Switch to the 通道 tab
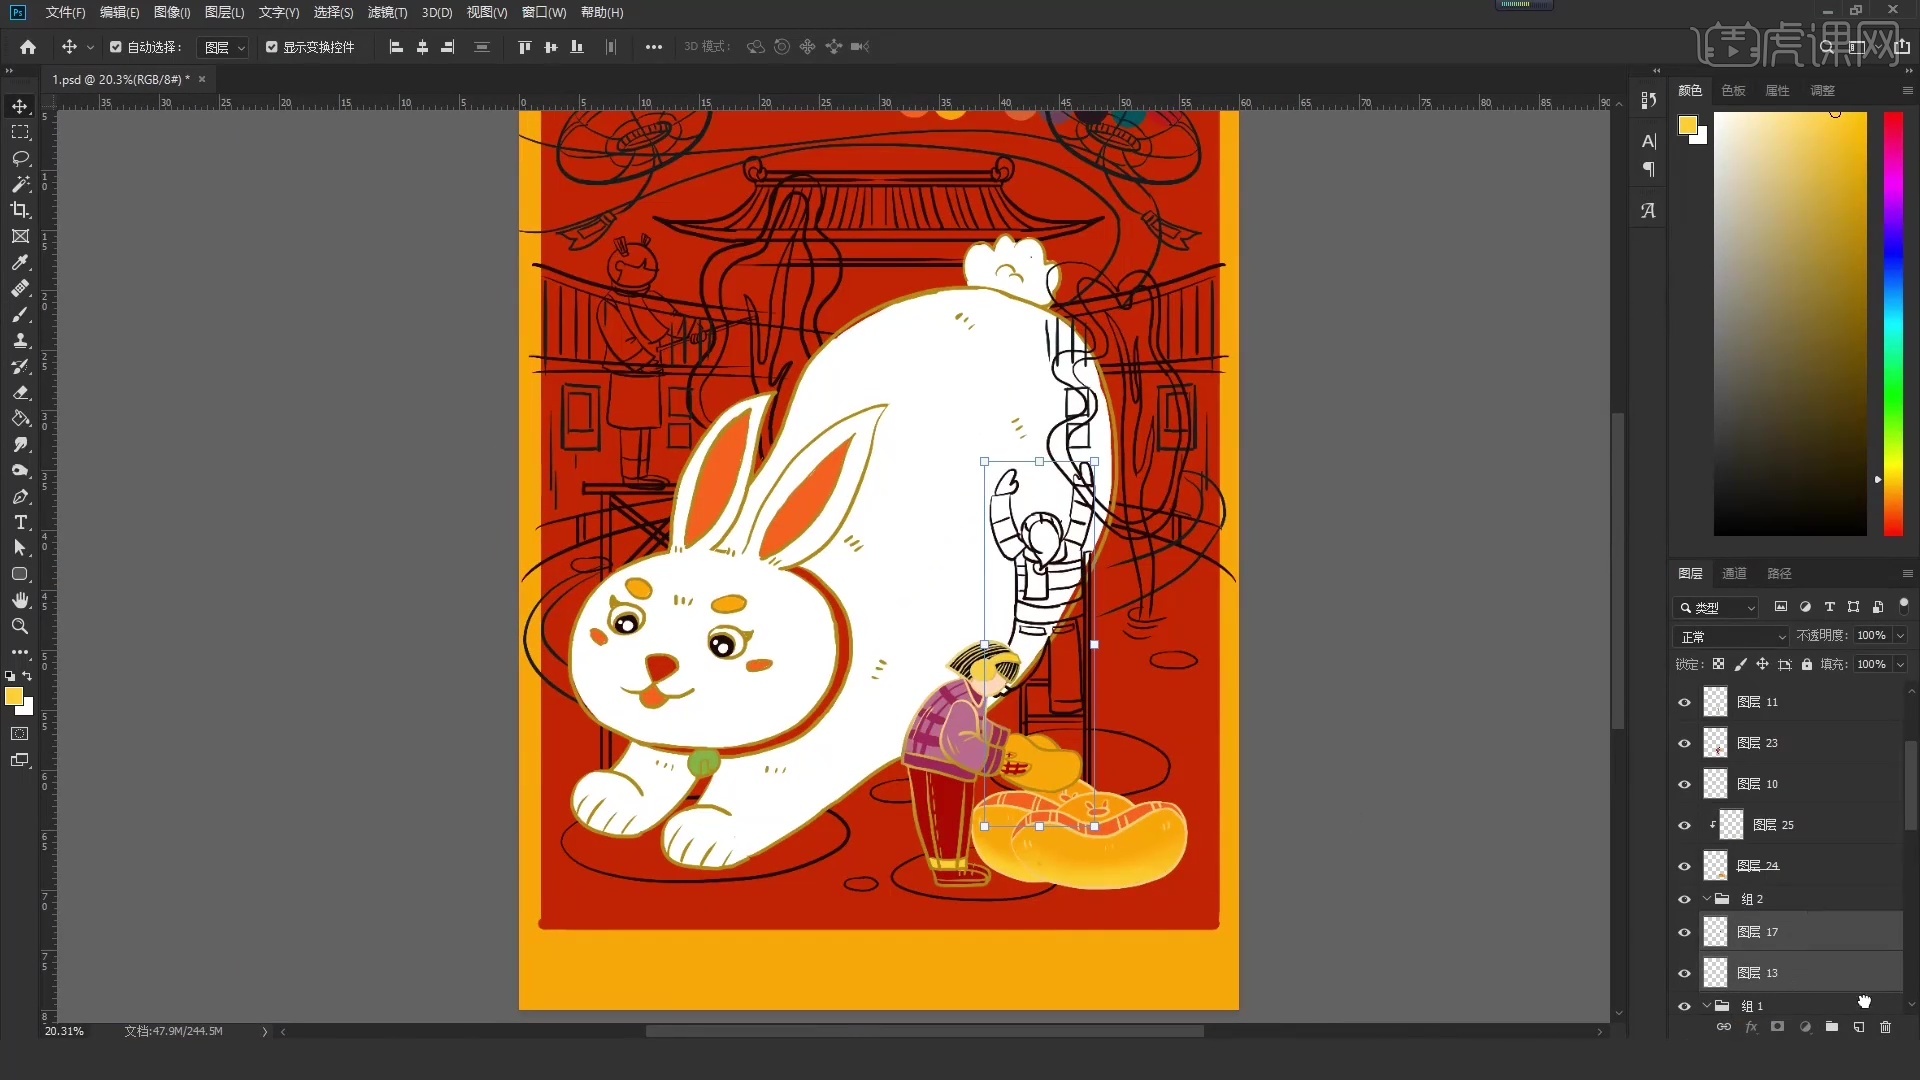The height and width of the screenshot is (1080, 1920). tap(1734, 573)
